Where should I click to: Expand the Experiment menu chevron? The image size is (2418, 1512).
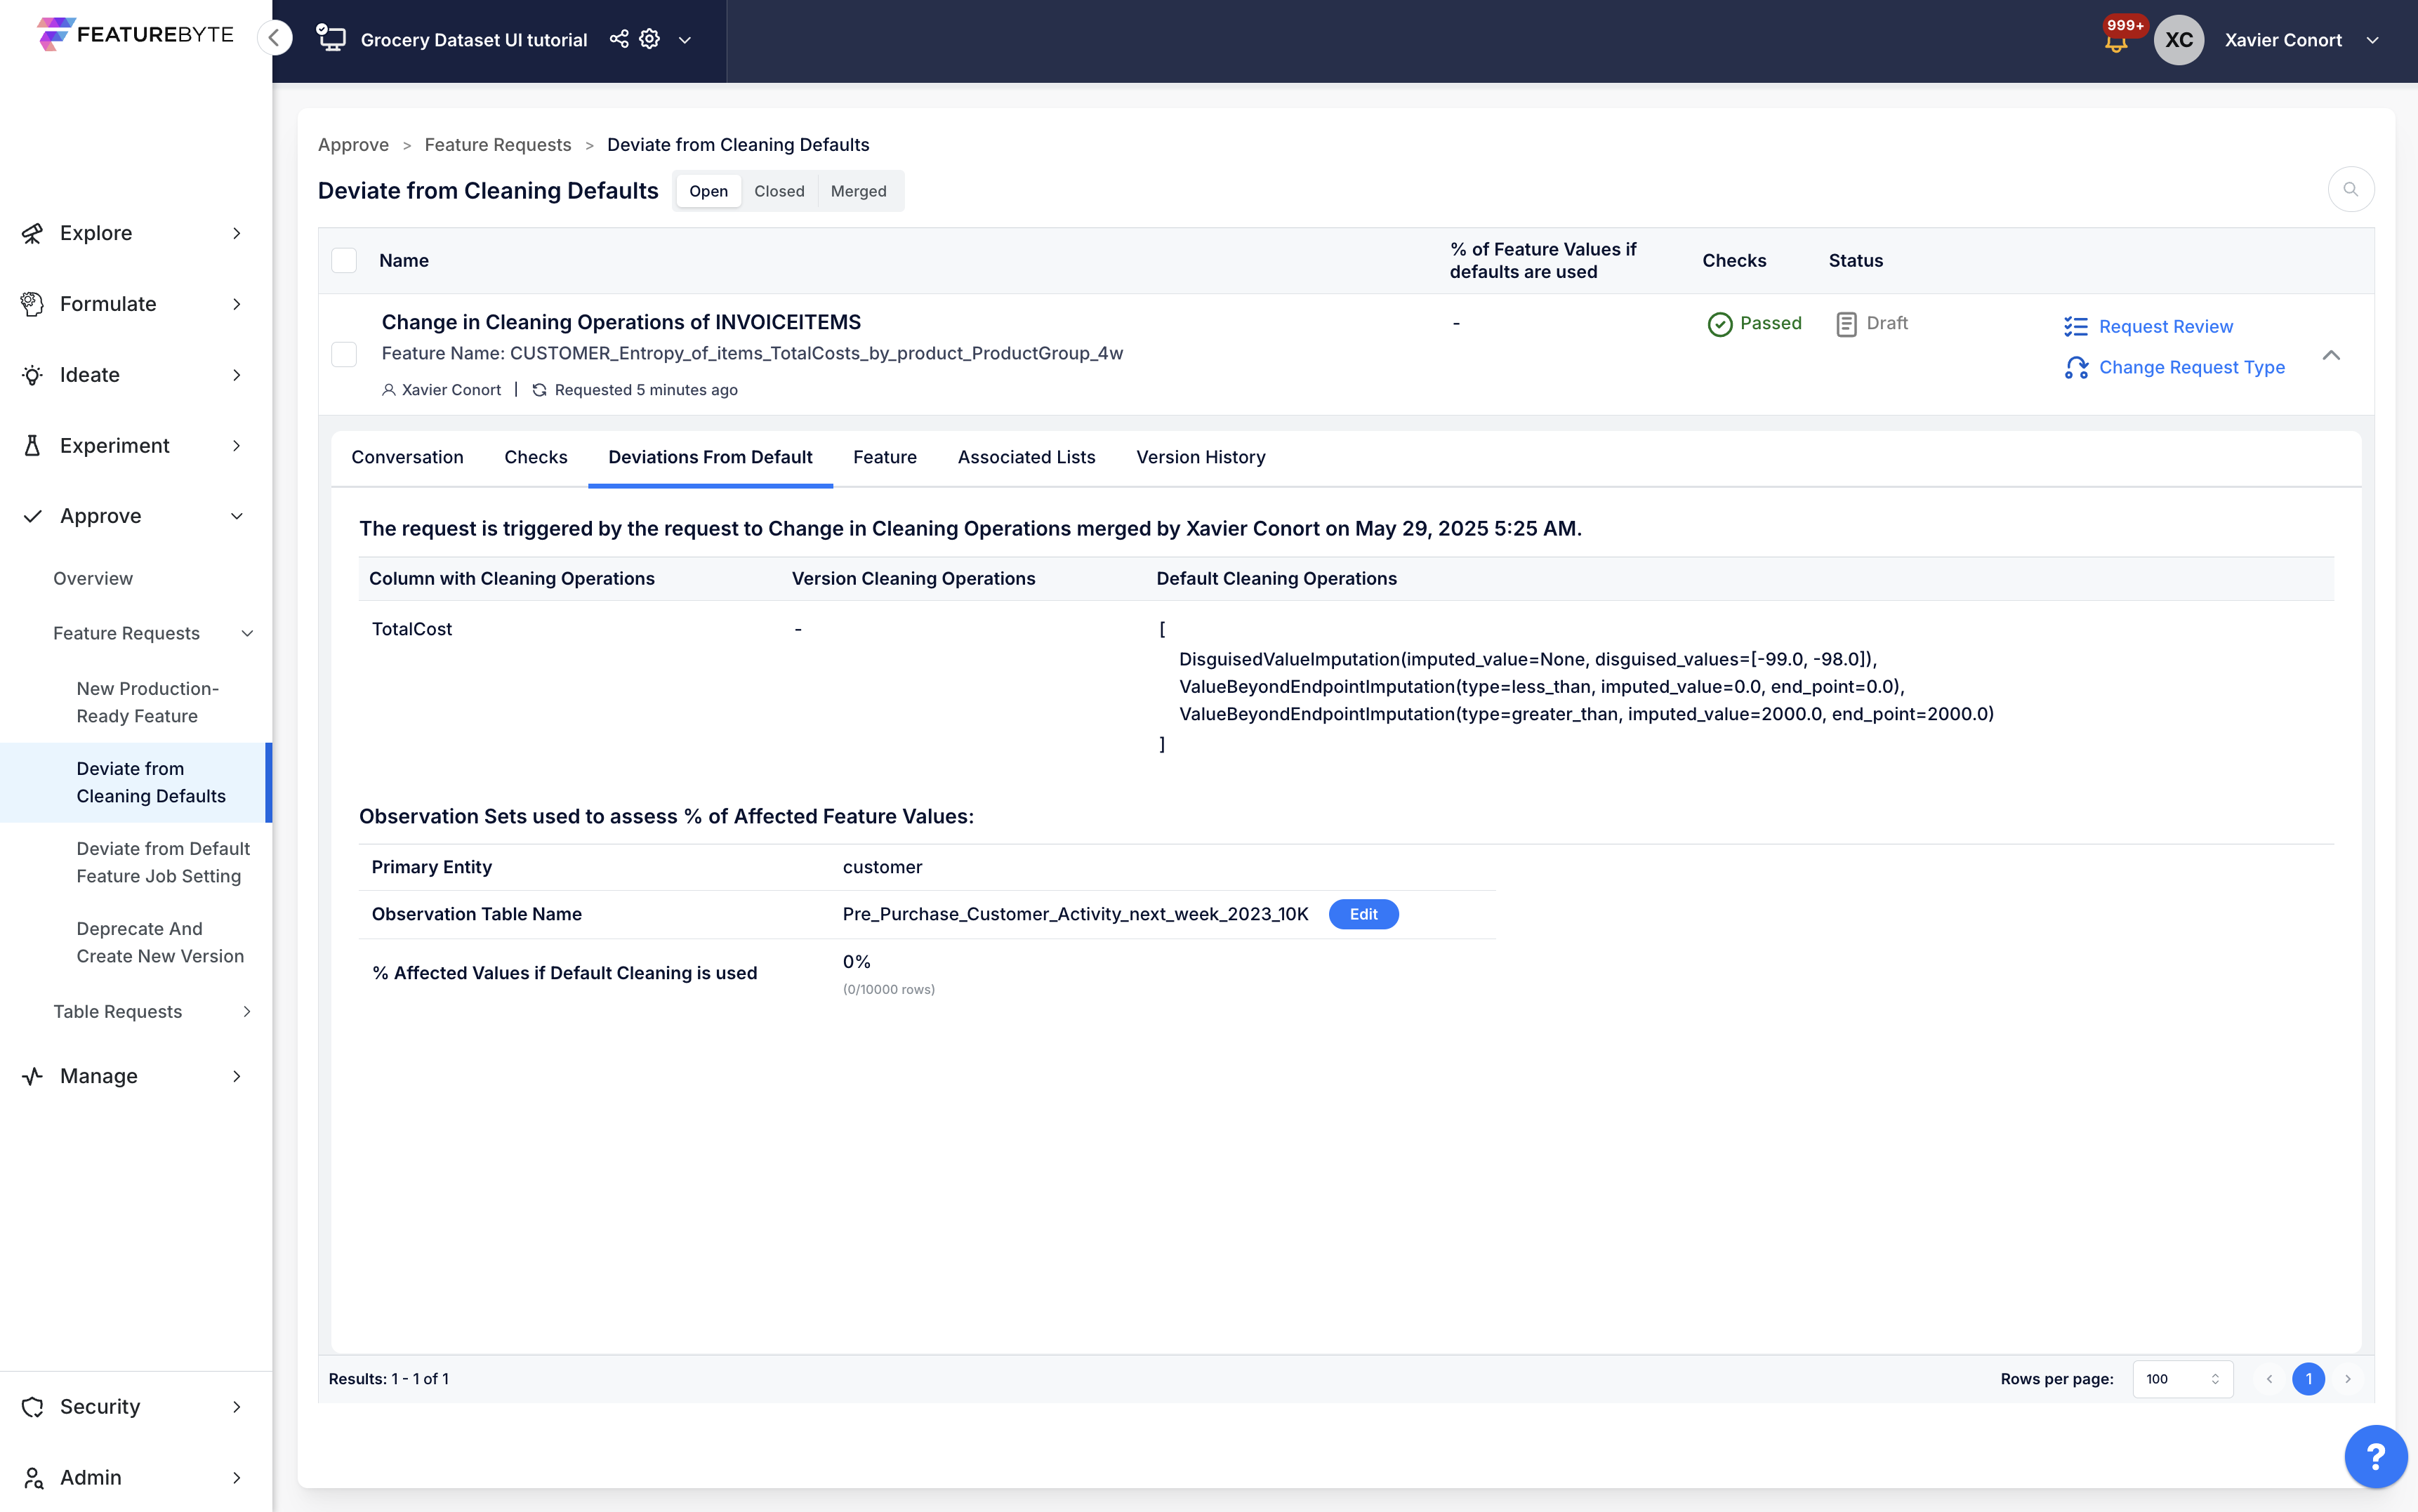click(237, 446)
